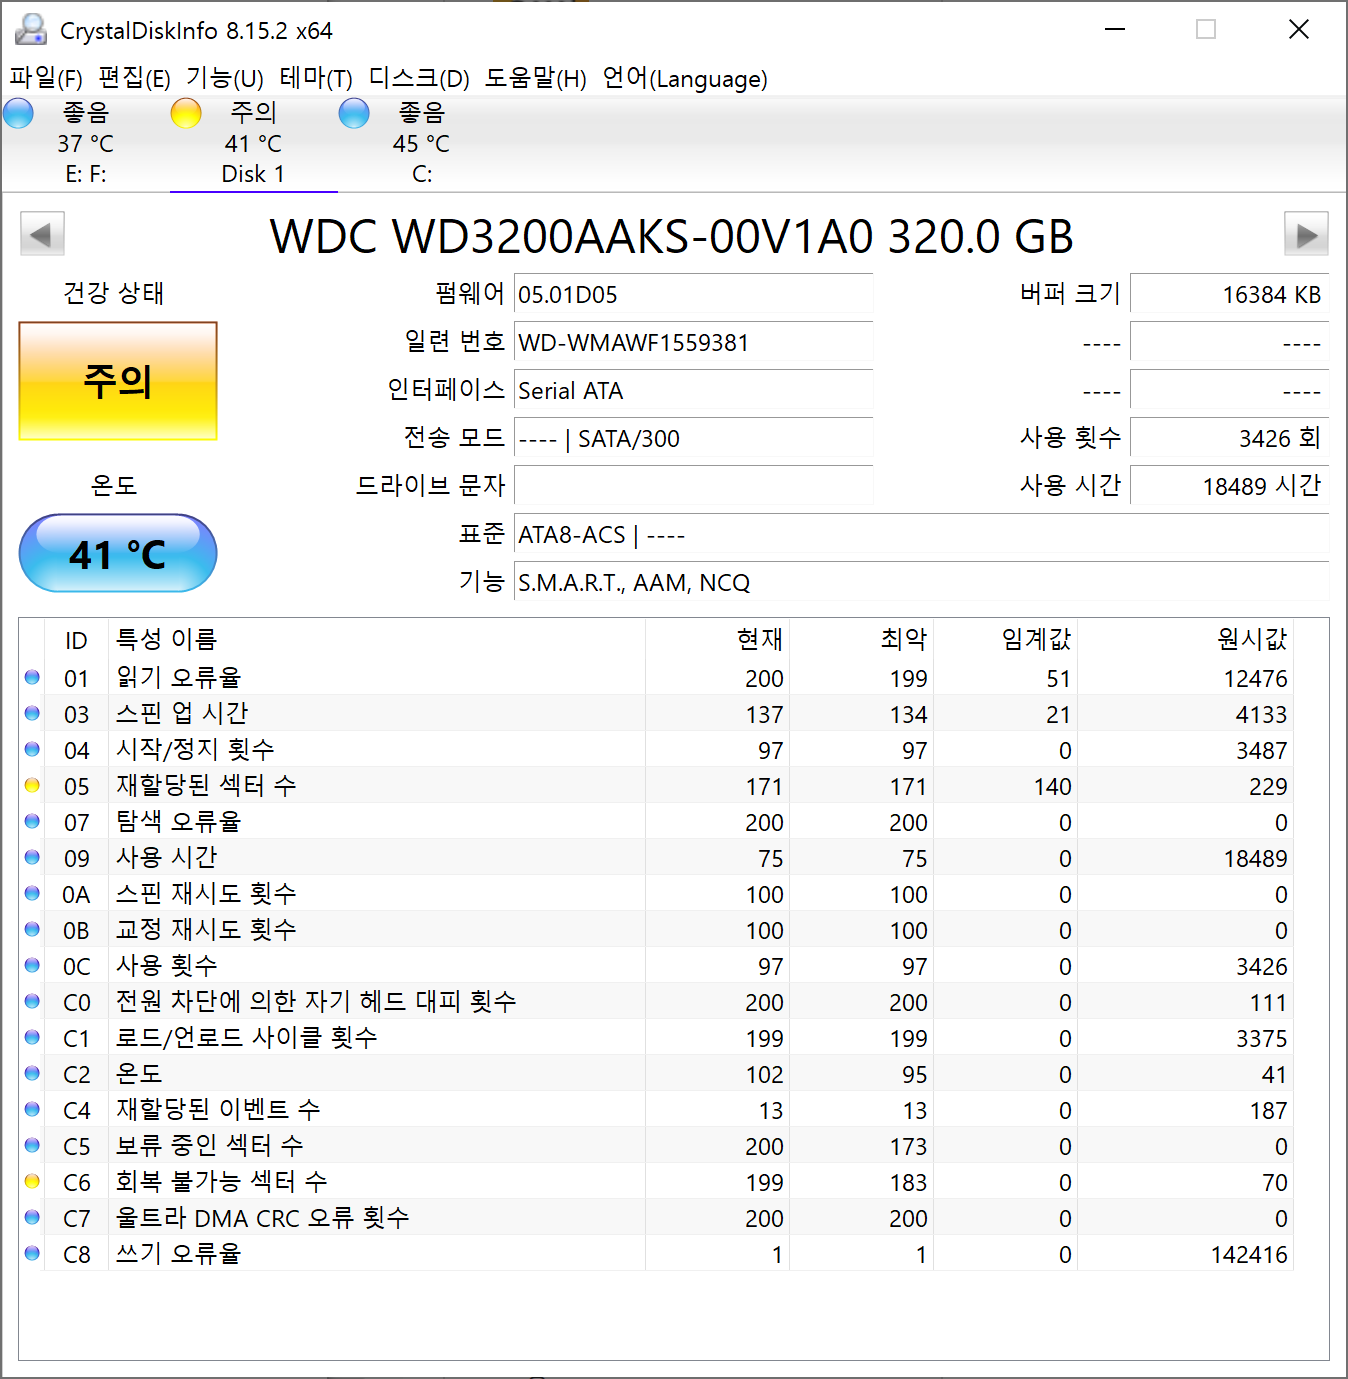Click yellow status dot for C6 회복 불가능 섹터 수

[x=32, y=1181]
